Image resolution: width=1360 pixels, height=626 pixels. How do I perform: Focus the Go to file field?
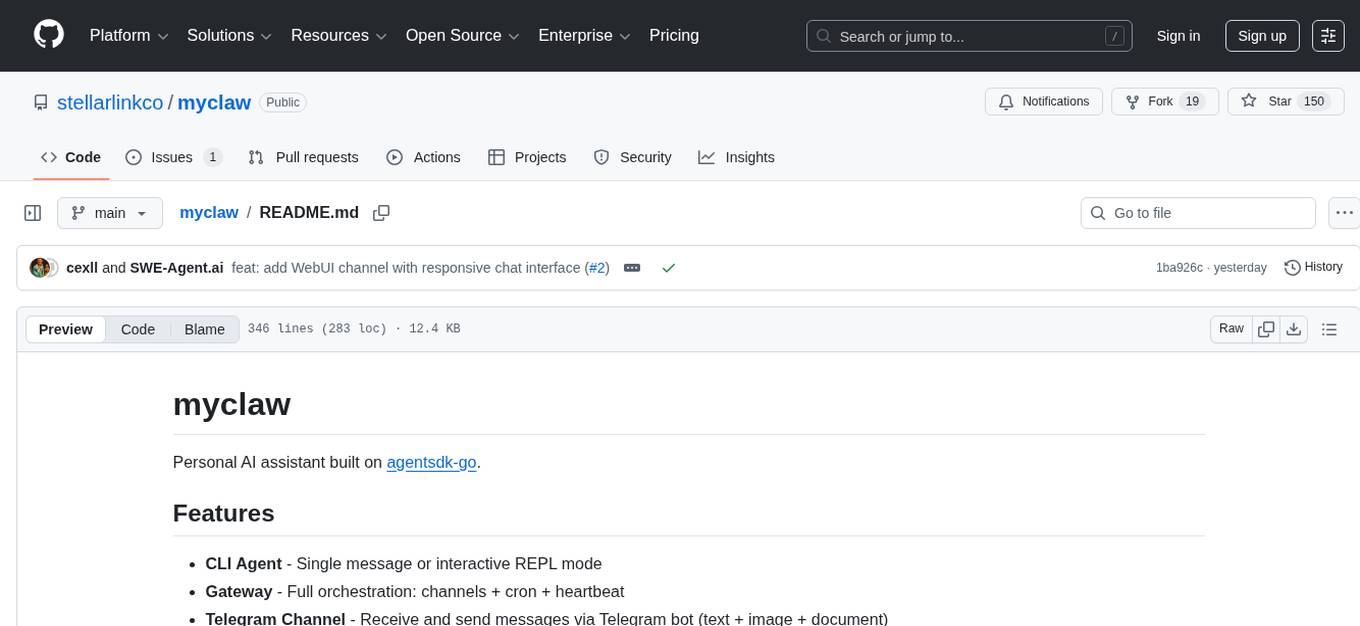pyautogui.click(x=1198, y=213)
